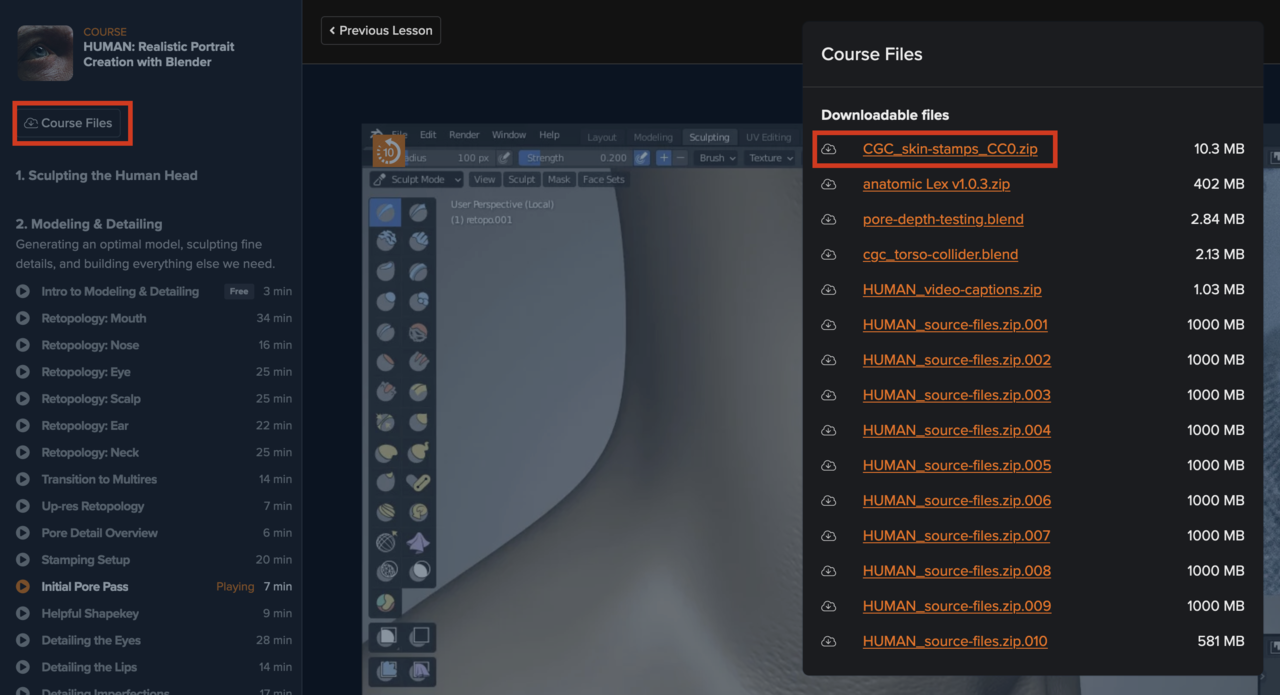Screen dimensions: 1280x695
Task: Select the purple Cloth brush
Action: tap(418, 542)
